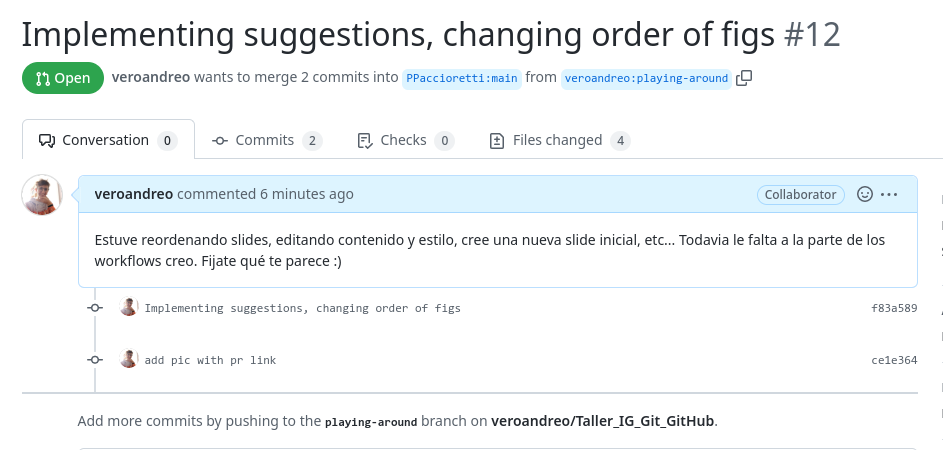Open commit message 'Implementing suggestions, changing order of figs'
The width and height of the screenshot is (943, 450).
coord(303,308)
